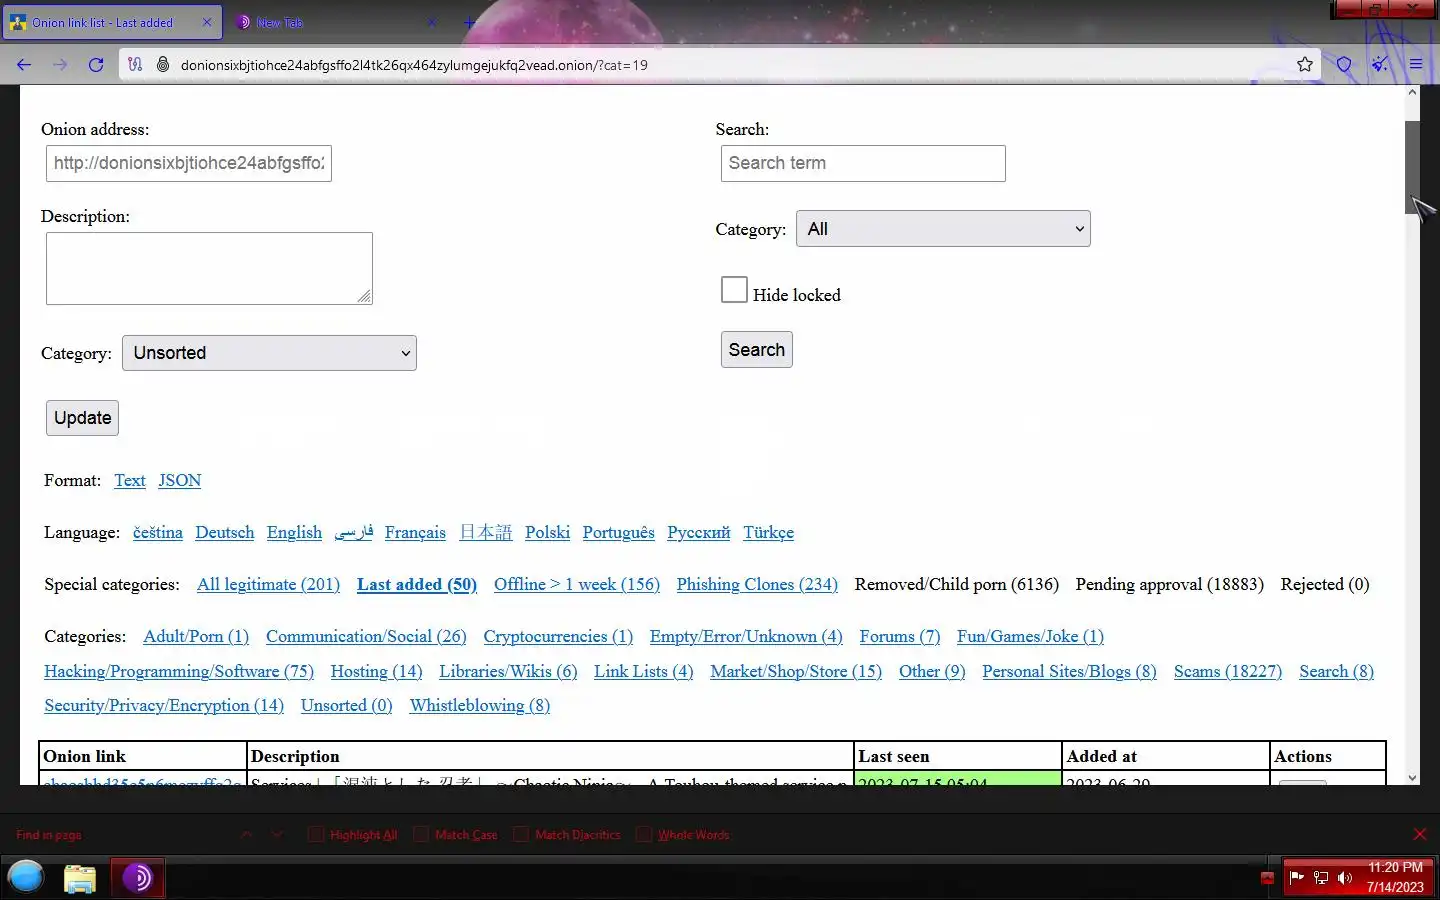This screenshot has width=1440, height=900.
Task: Open the shield security level icon
Action: tap(1344, 65)
